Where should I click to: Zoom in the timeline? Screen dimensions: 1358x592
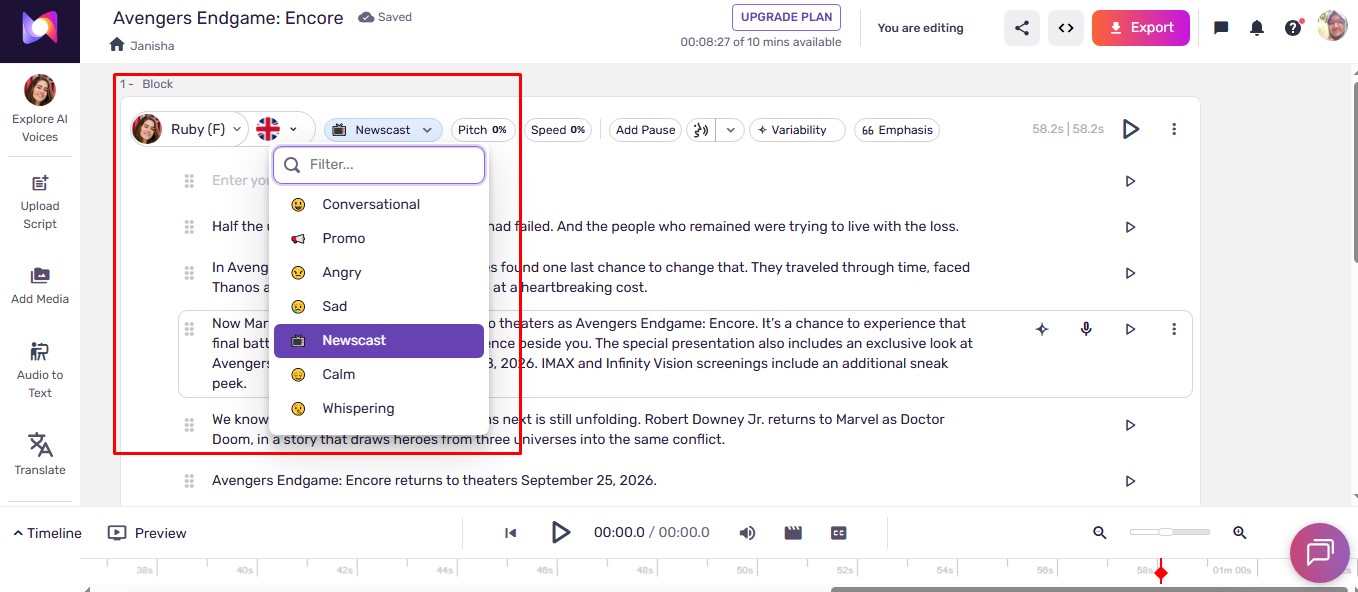[1240, 533]
